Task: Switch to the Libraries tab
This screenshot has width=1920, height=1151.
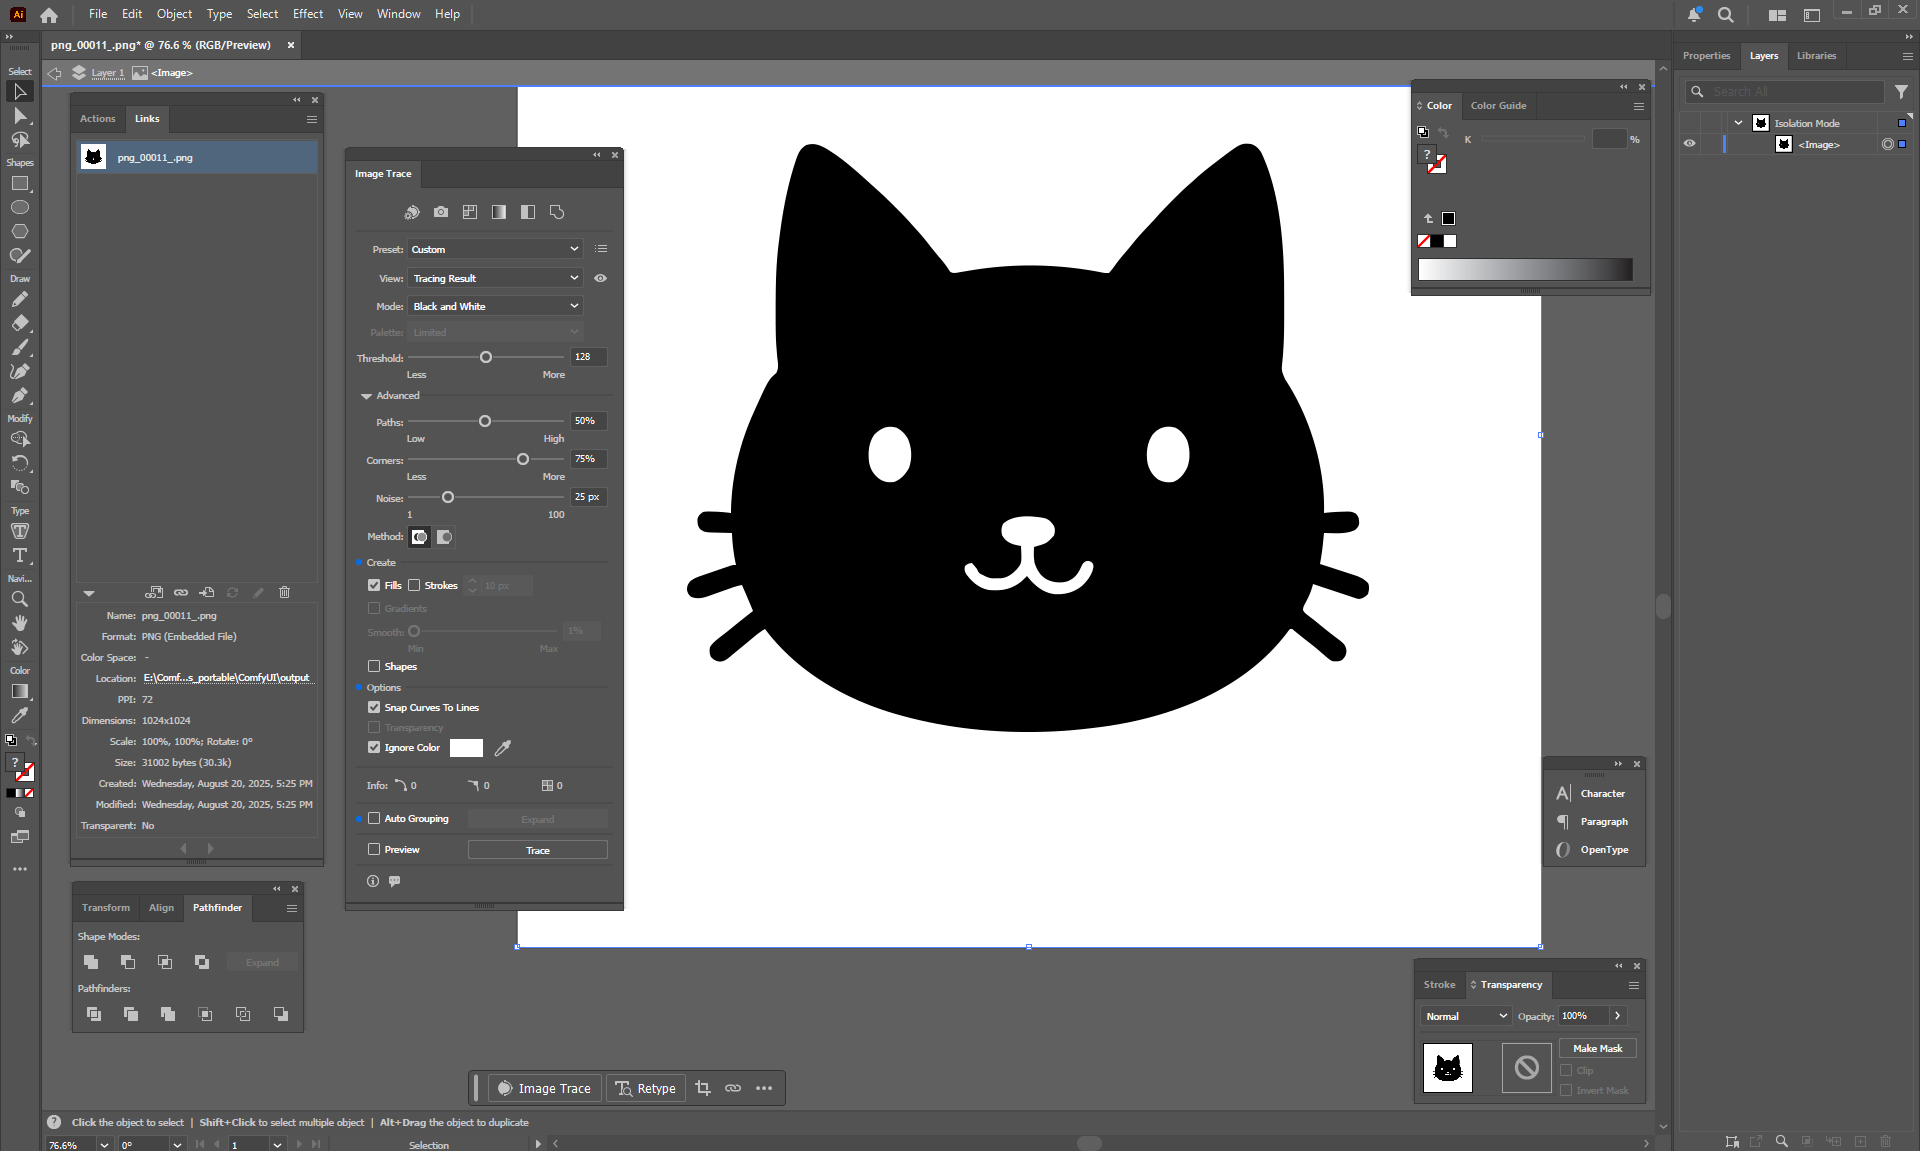Action: pyautogui.click(x=1815, y=56)
